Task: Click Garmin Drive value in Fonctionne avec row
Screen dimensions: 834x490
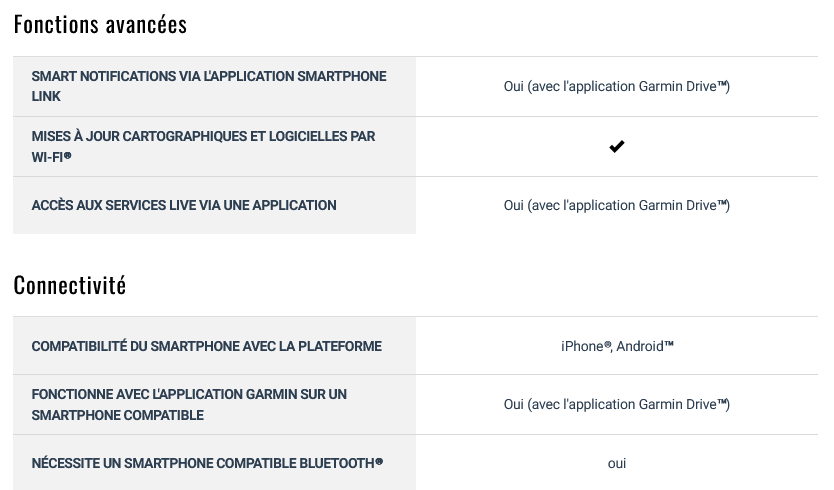Action: click(x=616, y=404)
